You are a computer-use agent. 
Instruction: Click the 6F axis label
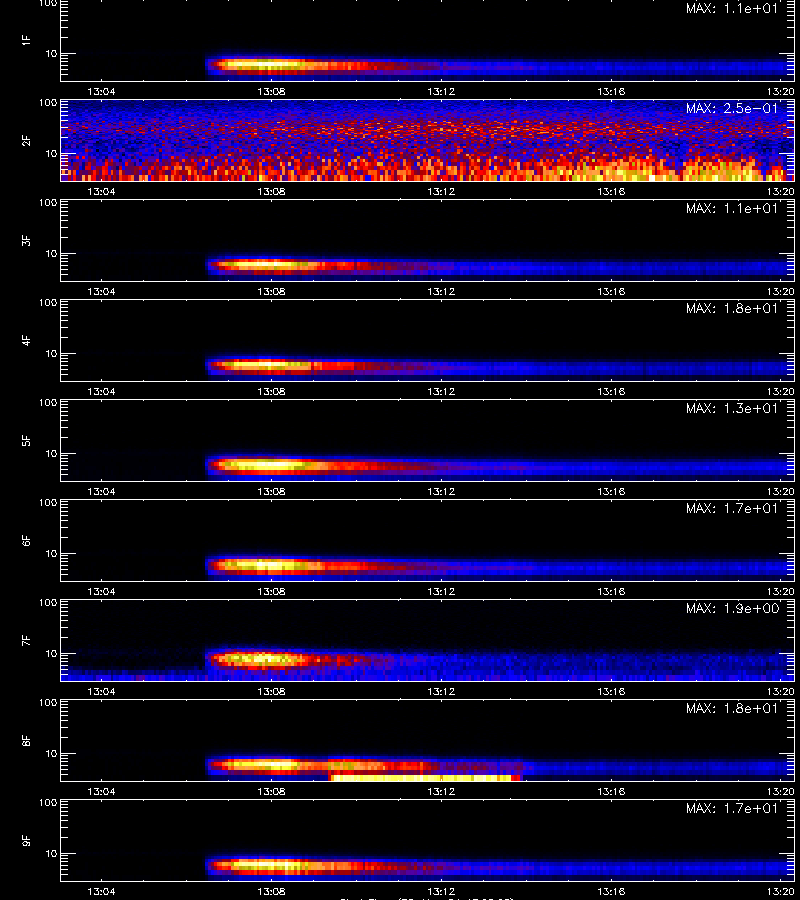26,540
